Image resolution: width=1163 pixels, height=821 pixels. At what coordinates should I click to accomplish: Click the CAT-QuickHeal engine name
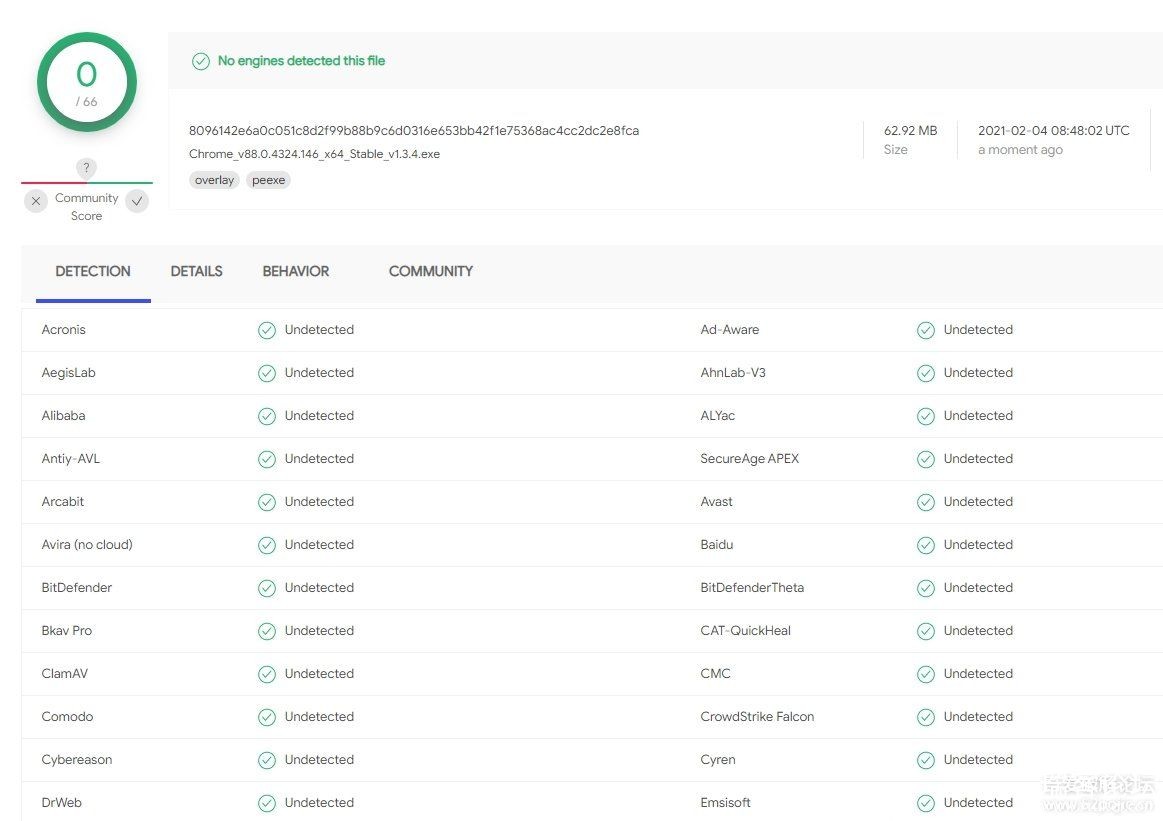tap(745, 631)
